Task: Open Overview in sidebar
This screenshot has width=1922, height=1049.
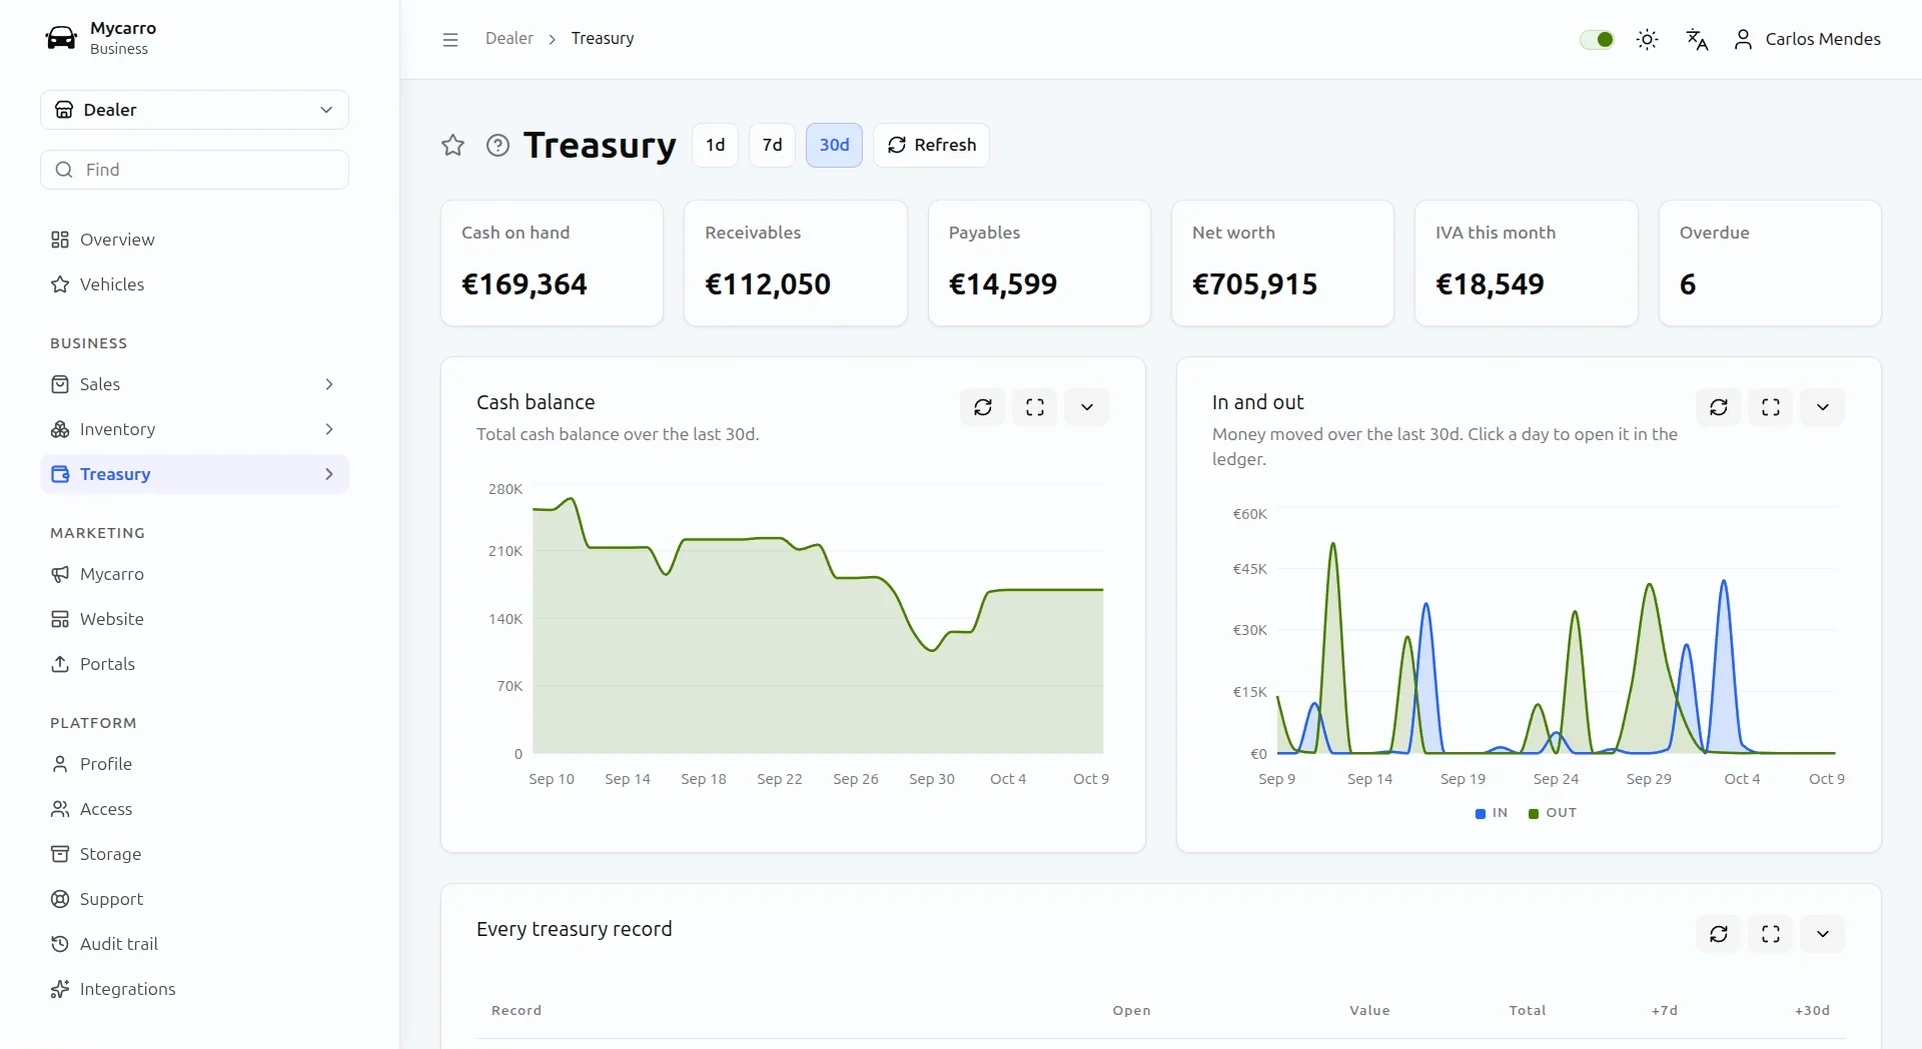Action: [x=195, y=240]
